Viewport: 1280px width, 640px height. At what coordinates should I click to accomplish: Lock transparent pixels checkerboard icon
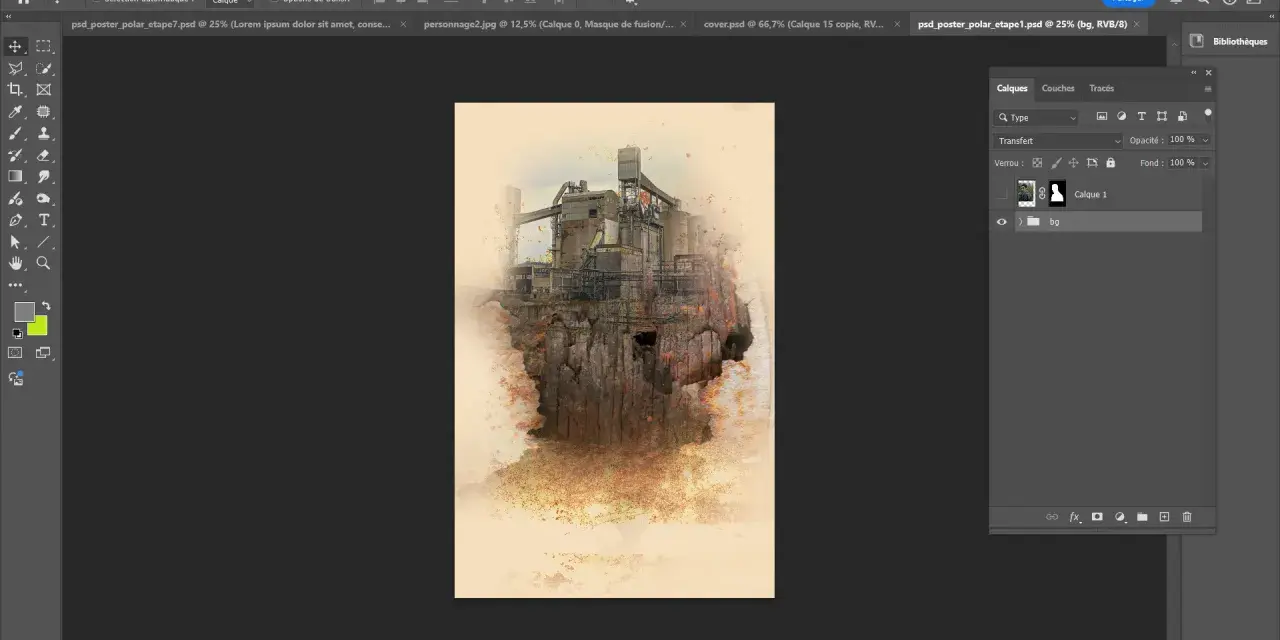(1037, 163)
